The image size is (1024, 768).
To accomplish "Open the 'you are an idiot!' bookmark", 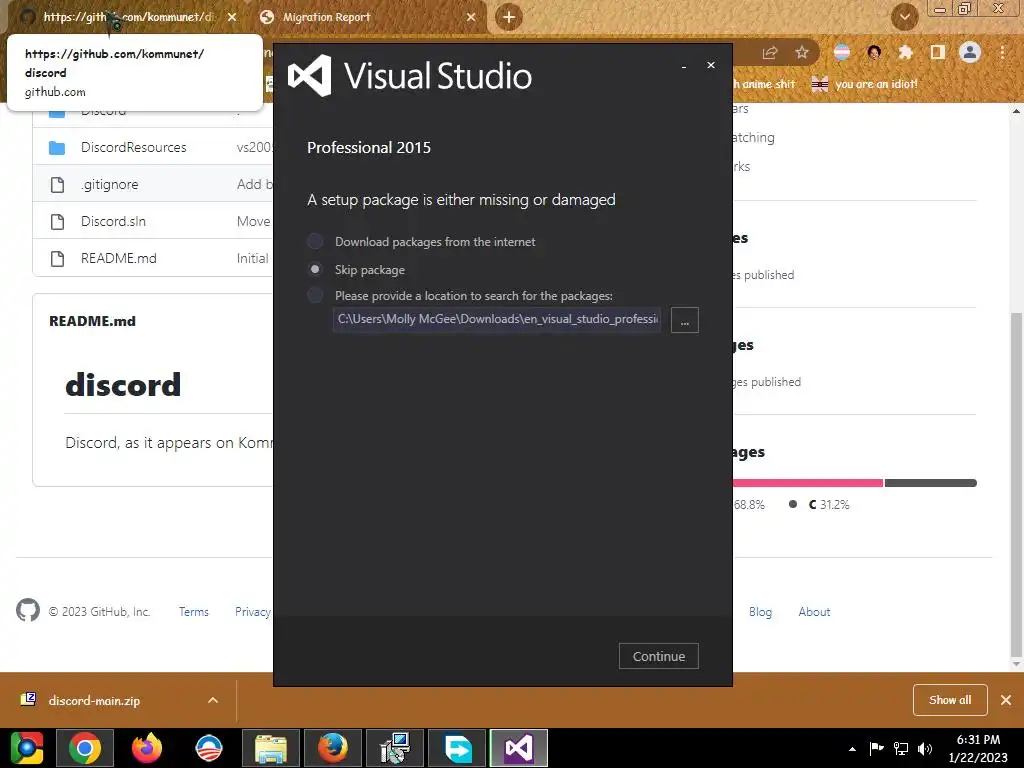I will point(865,84).
